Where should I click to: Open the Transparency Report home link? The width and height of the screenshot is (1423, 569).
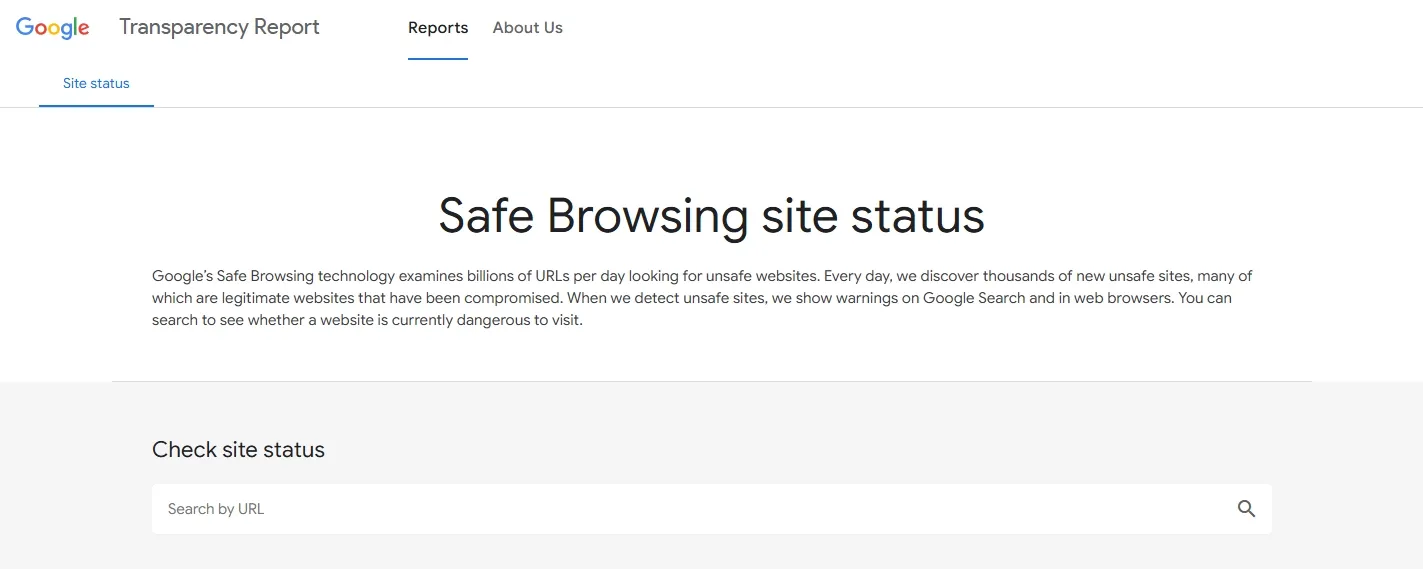219,27
